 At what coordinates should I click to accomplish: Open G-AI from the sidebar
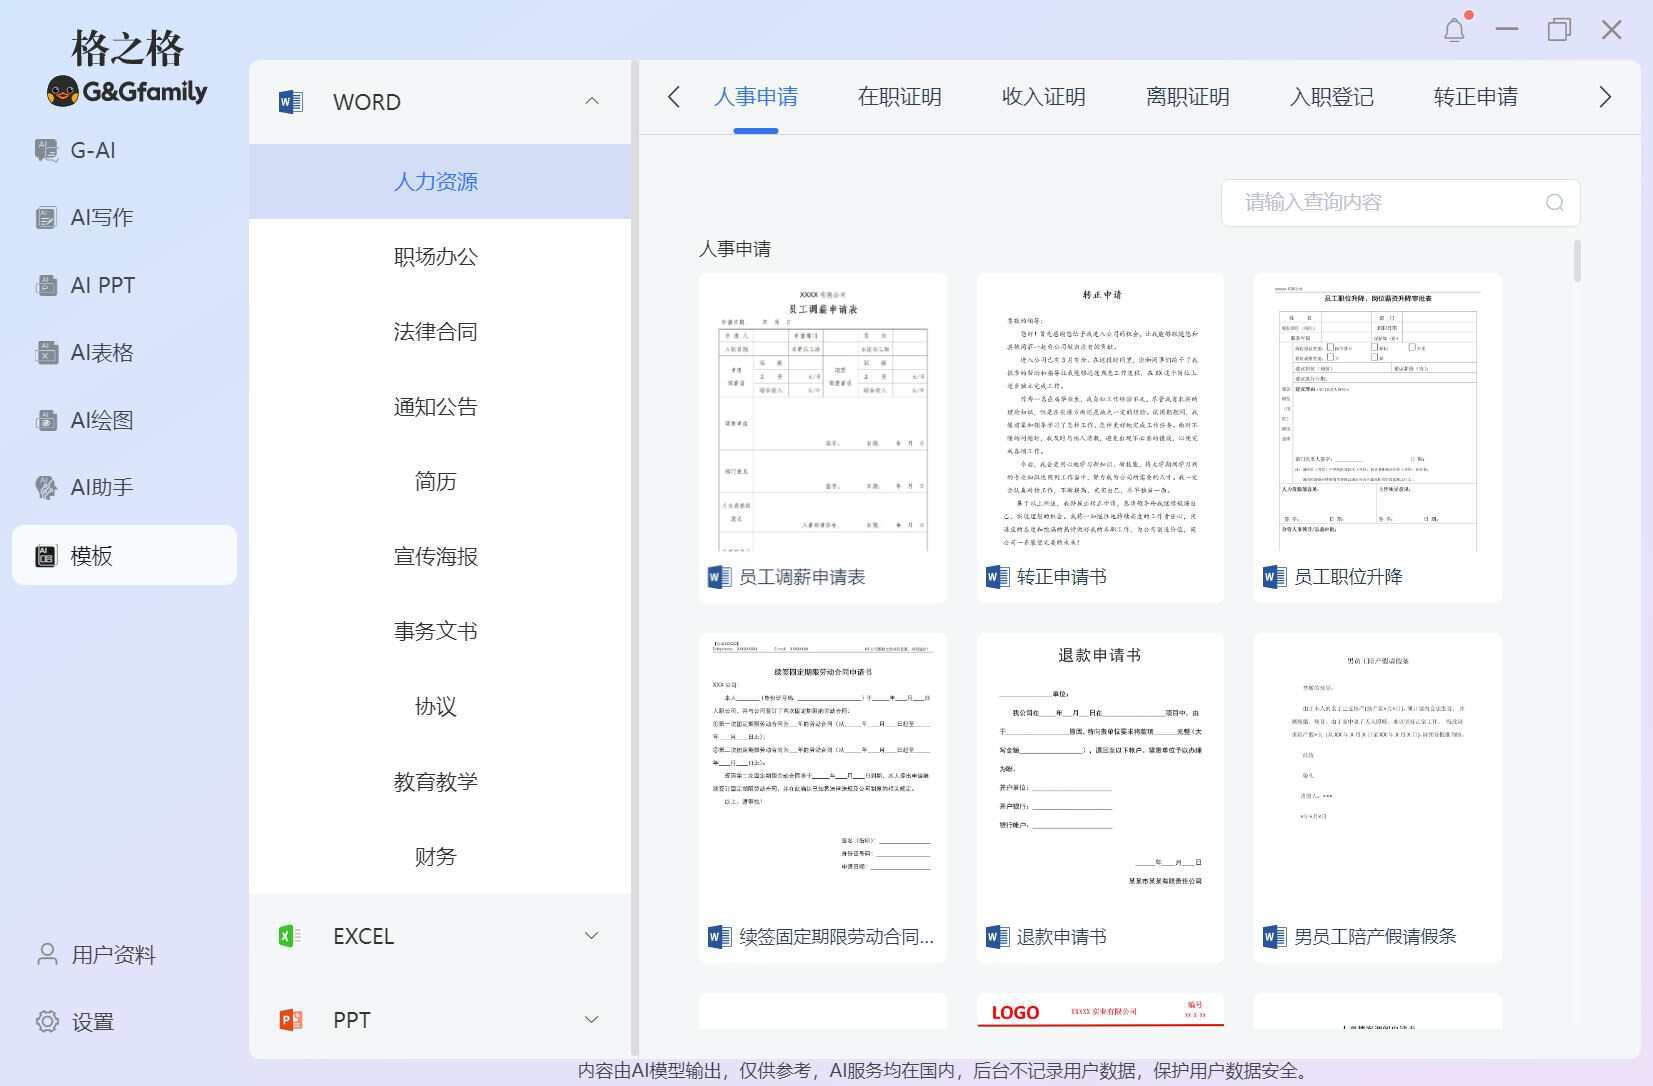(x=91, y=150)
